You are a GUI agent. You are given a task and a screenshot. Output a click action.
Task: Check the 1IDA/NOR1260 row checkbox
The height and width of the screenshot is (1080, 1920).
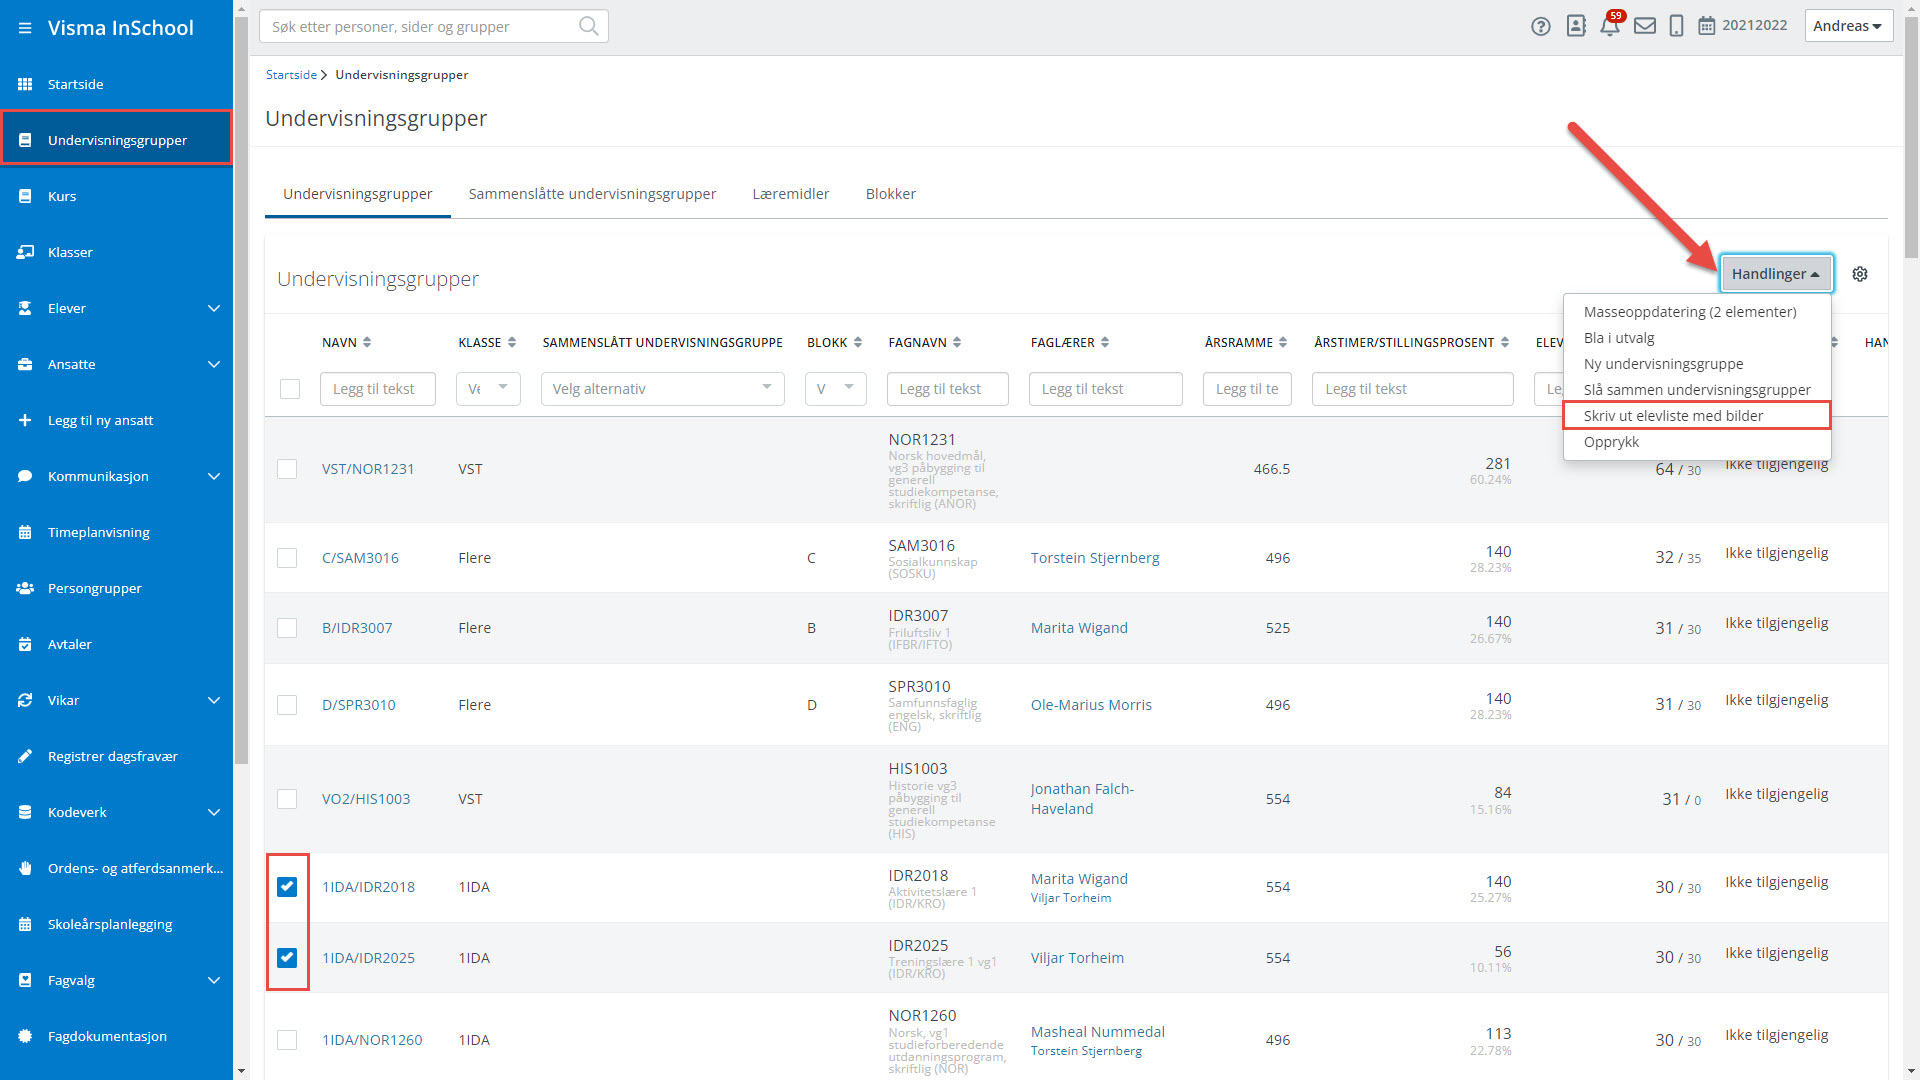click(x=287, y=1040)
